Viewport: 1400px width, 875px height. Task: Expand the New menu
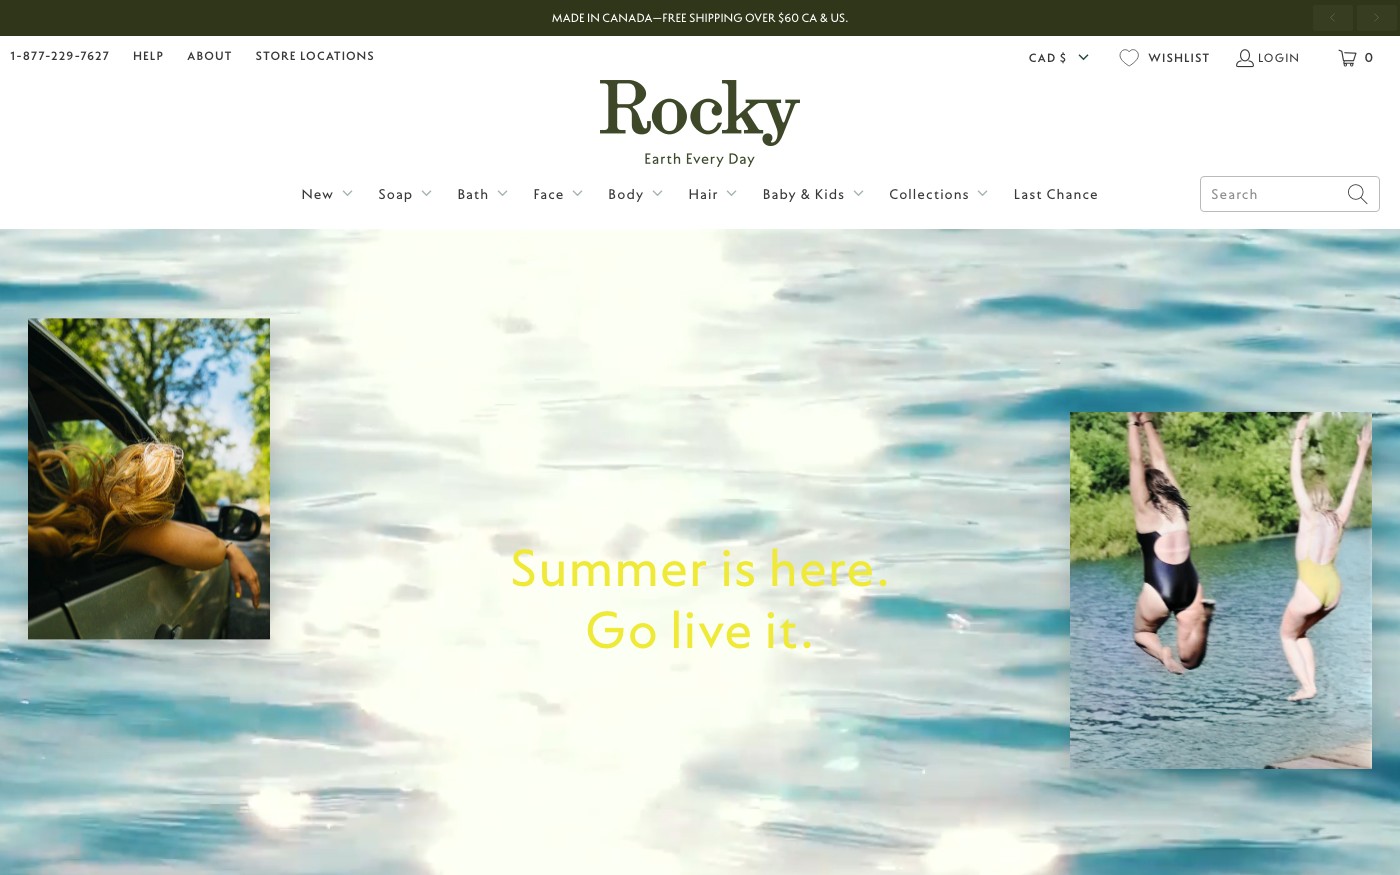click(327, 194)
